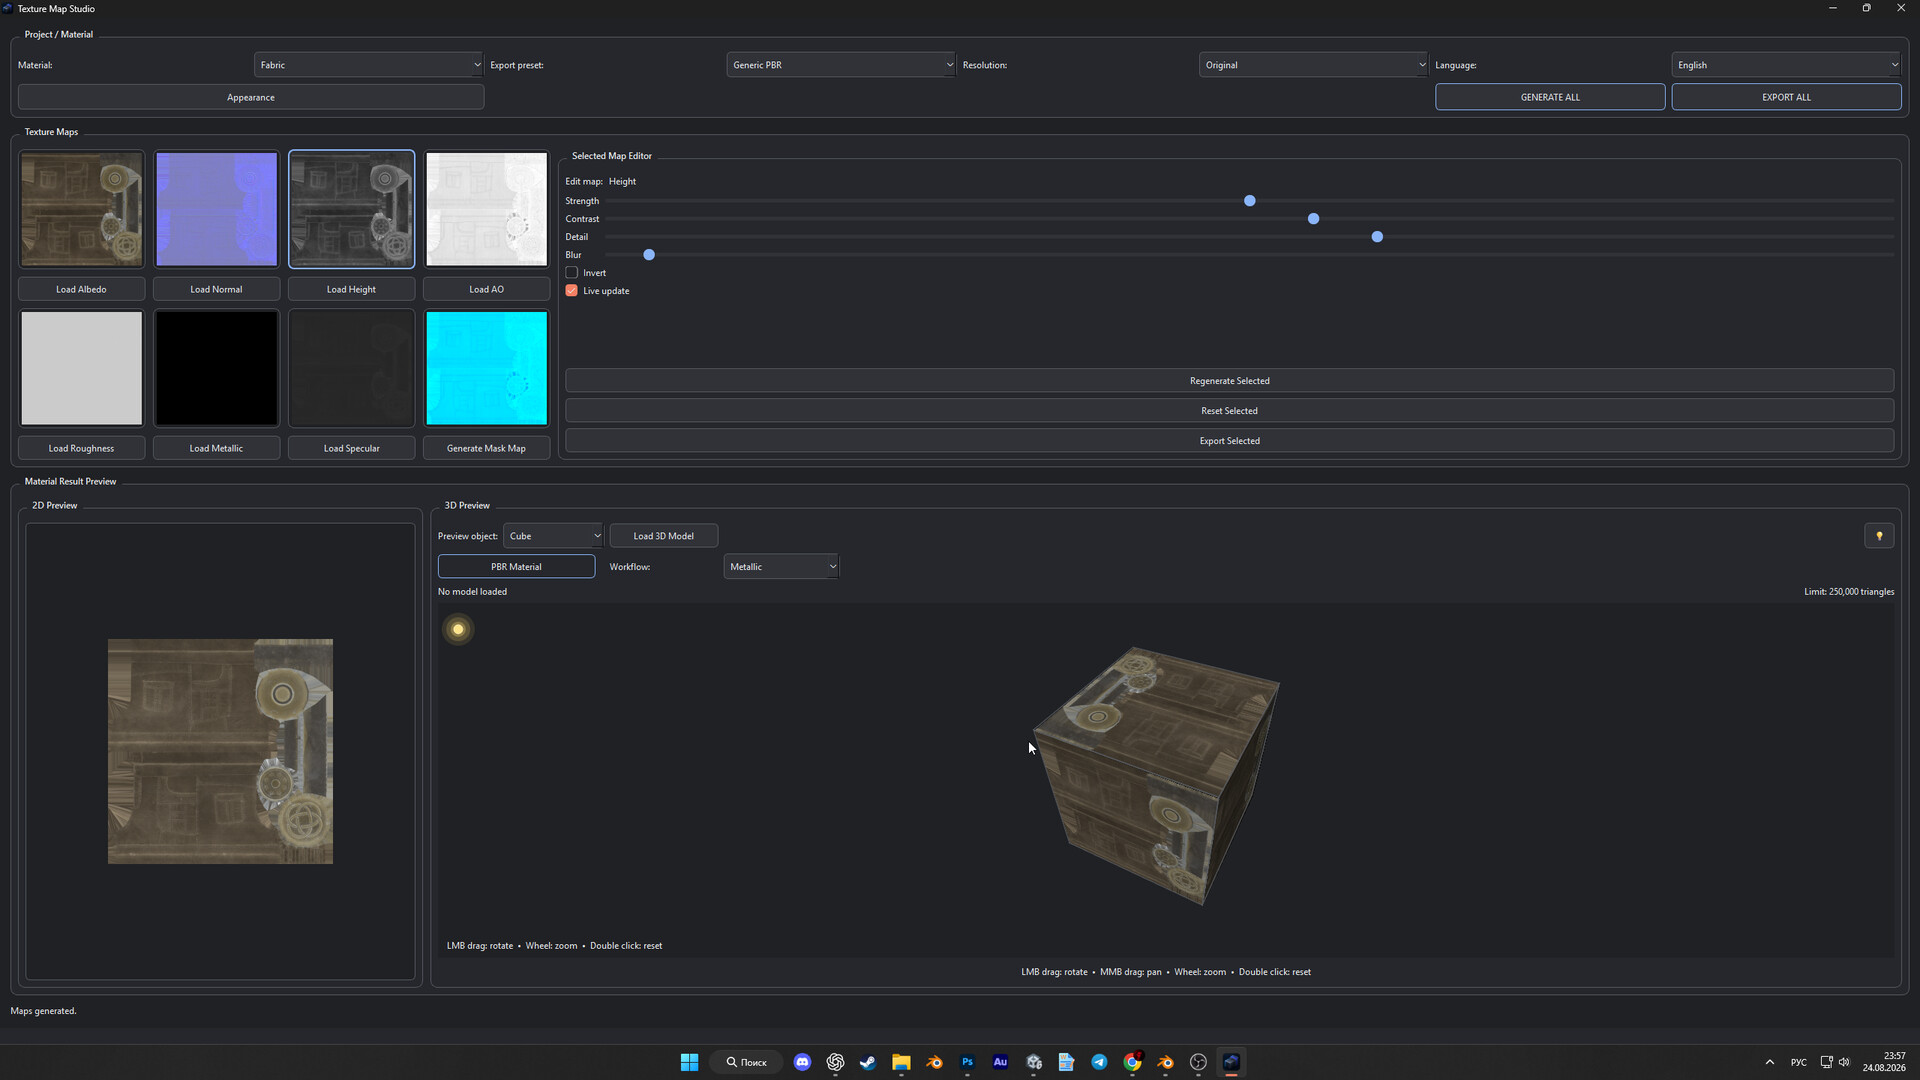Click the Strength slider handle
The image size is (1920, 1080).
[x=1249, y=201]
